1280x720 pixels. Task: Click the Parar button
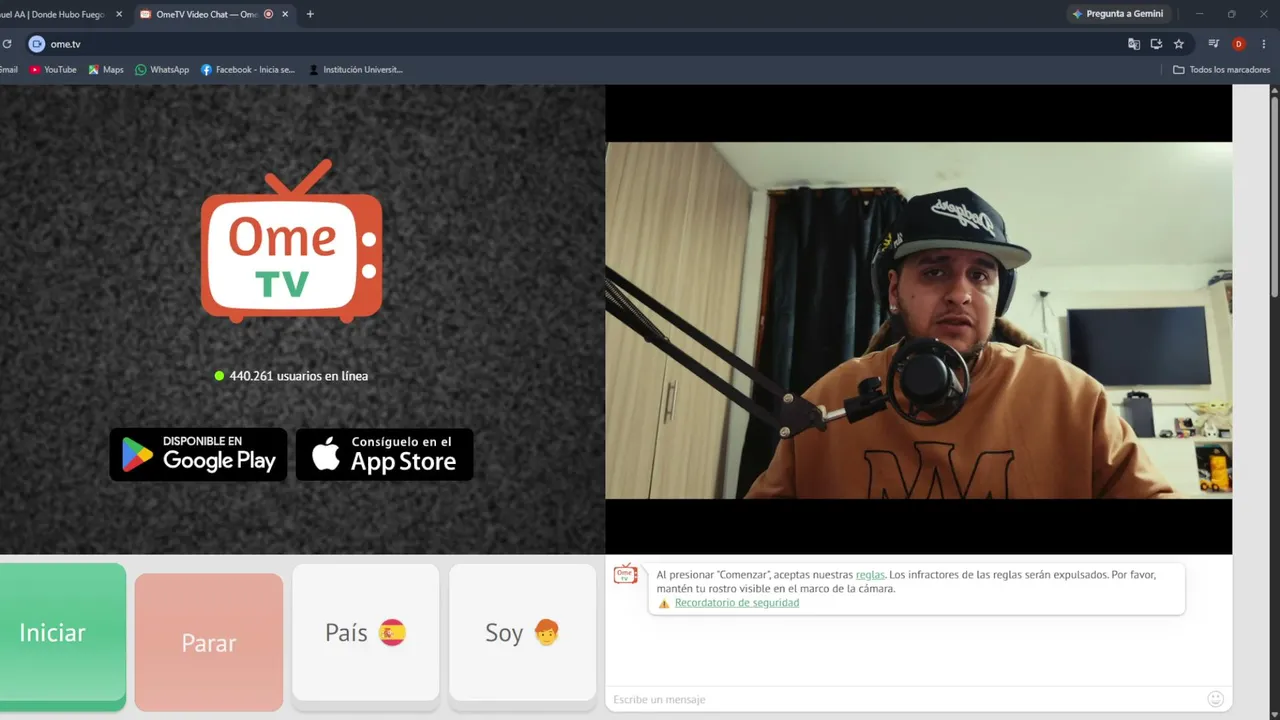pyautogui.click(x=209, y=642)
